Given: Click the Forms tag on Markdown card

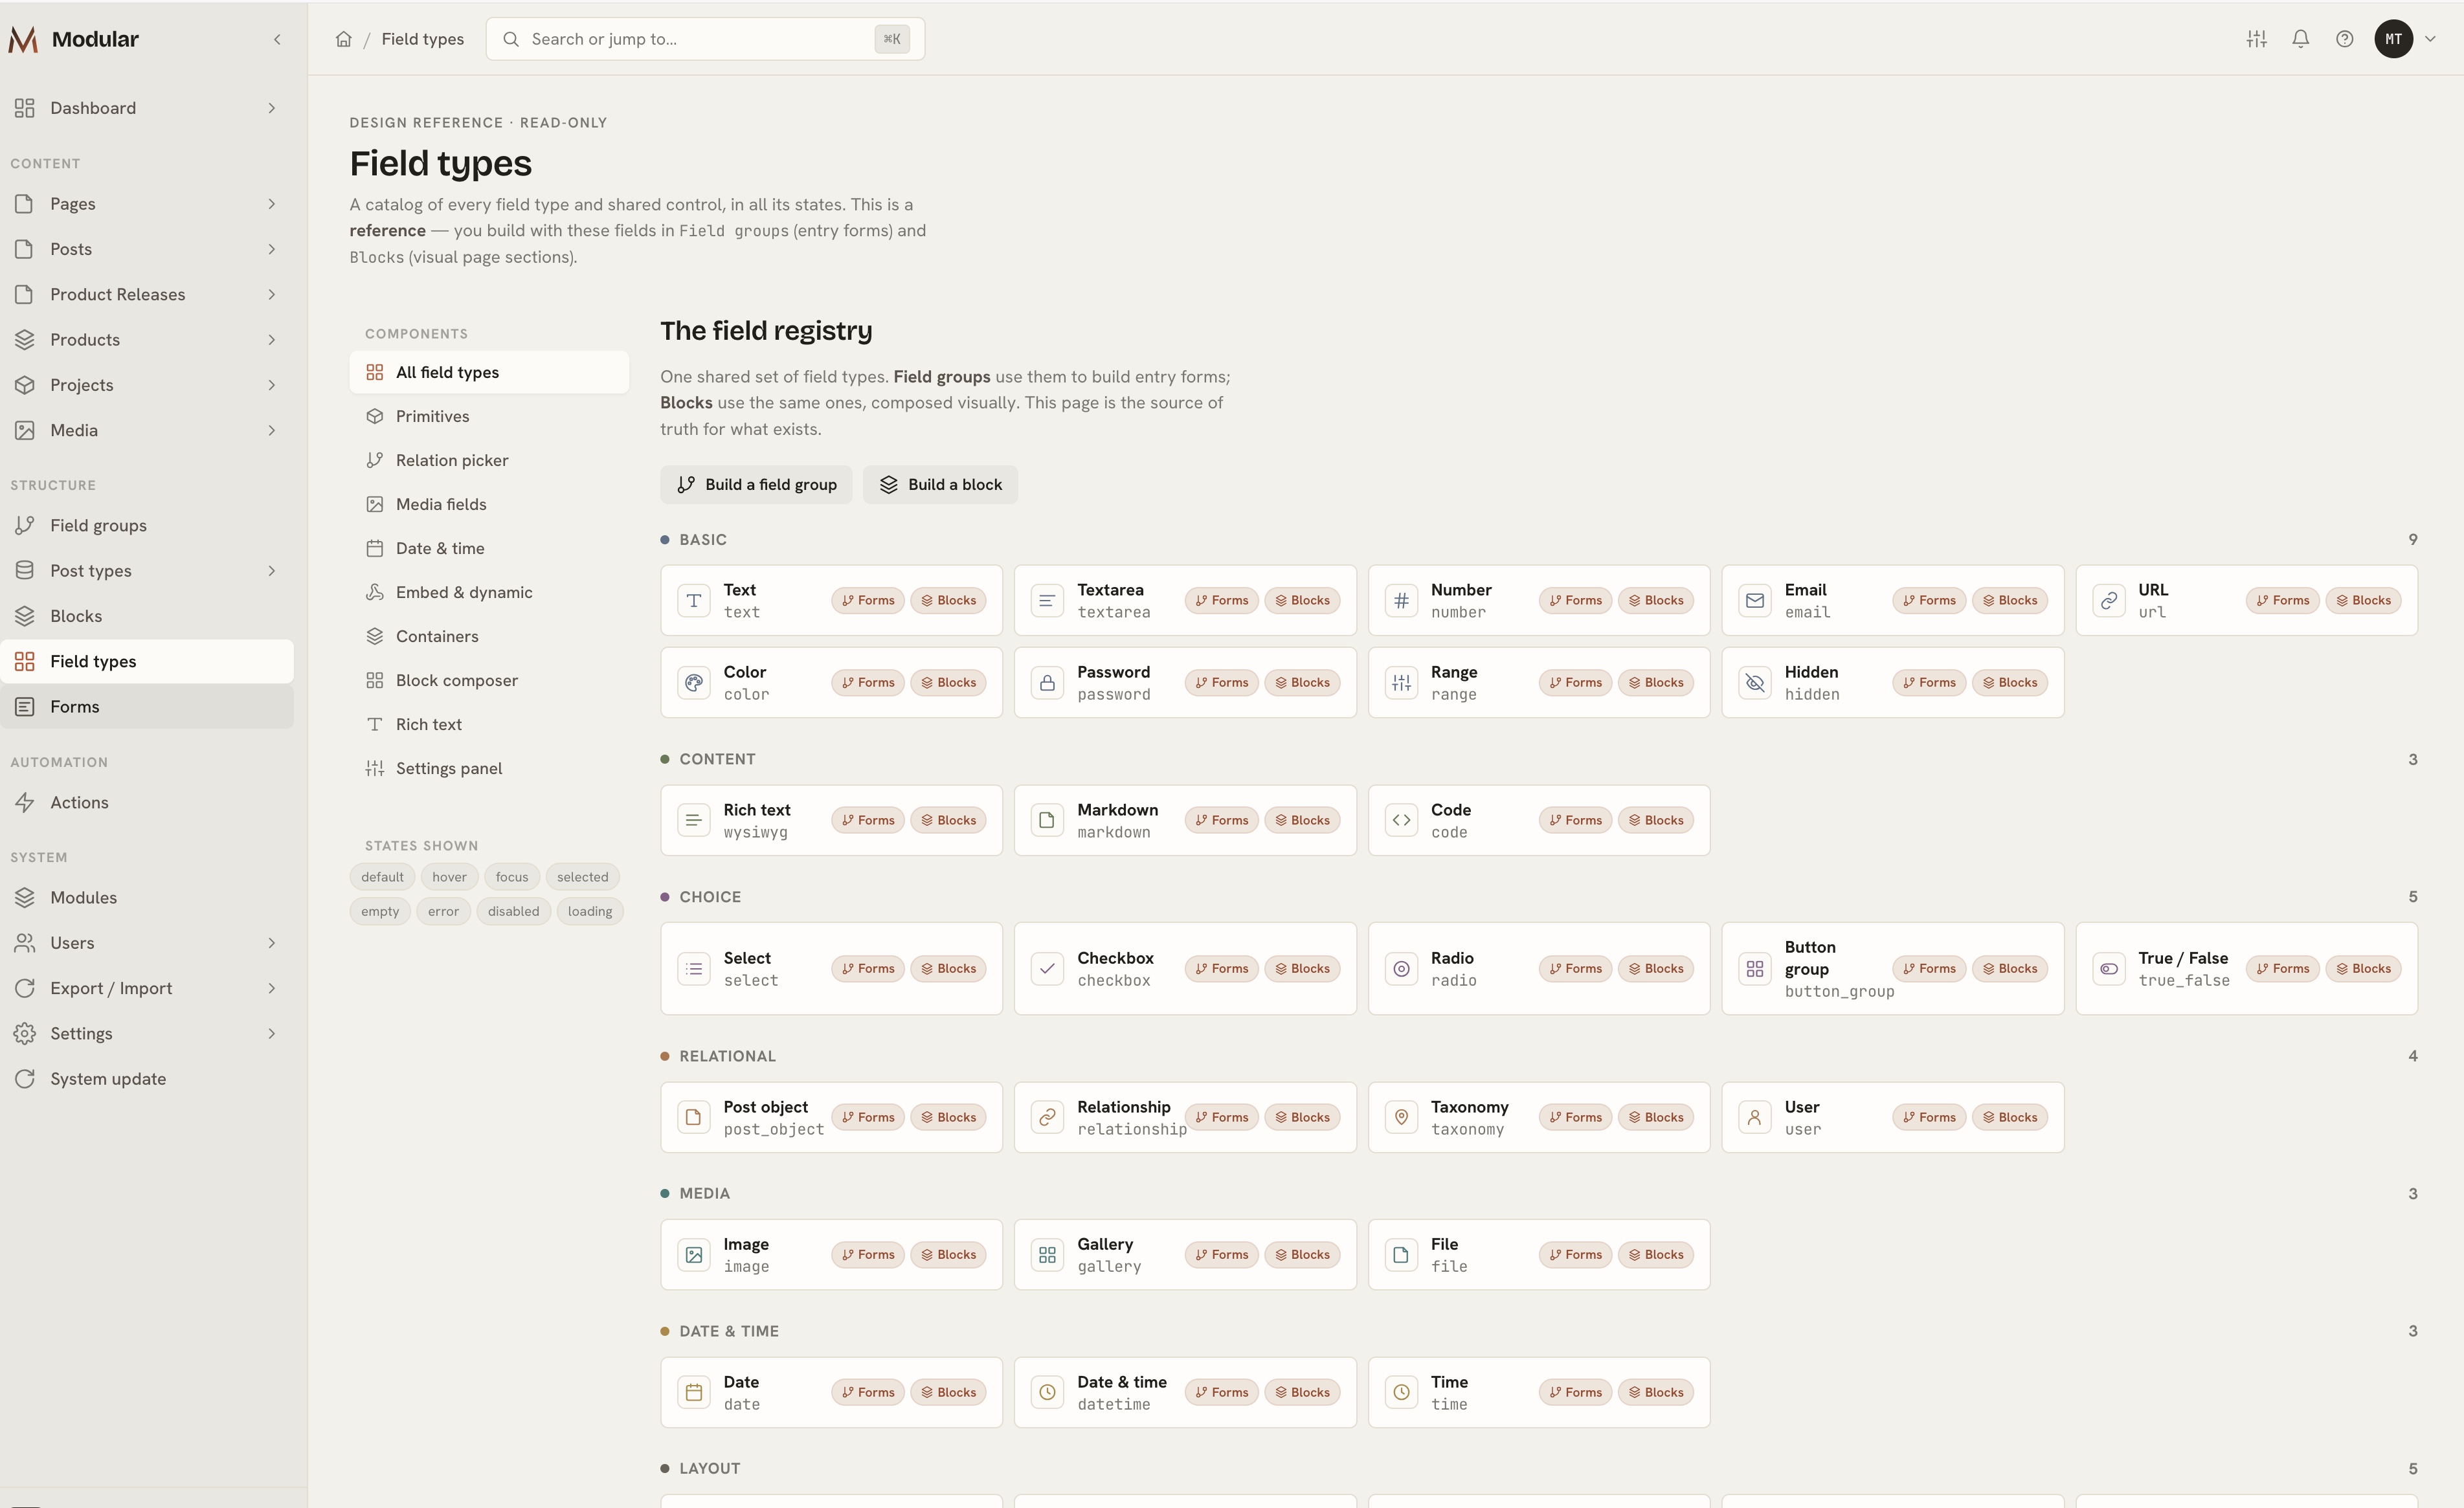Looking at the screenshot, I should 1221,820.
